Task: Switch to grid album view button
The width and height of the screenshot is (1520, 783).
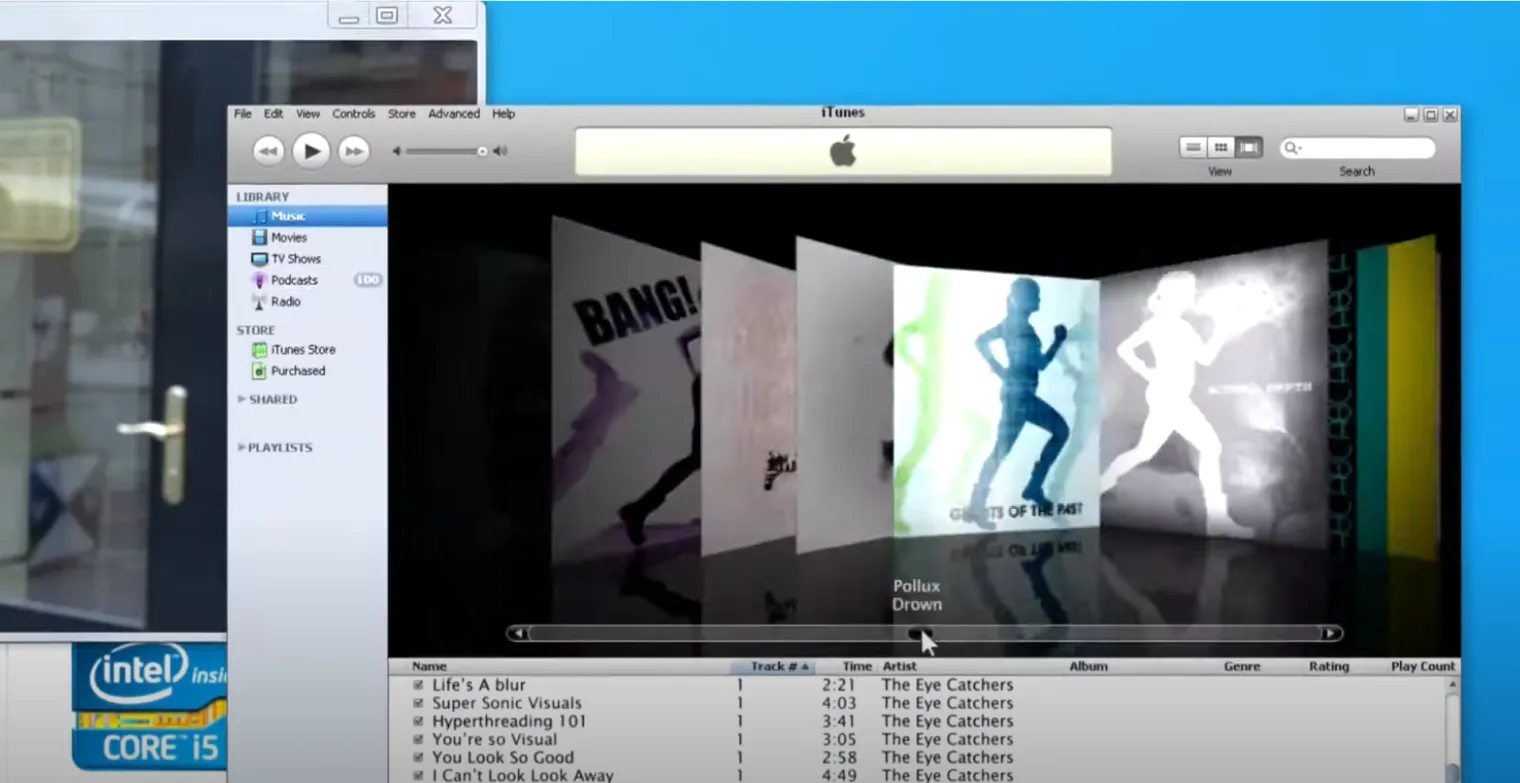Action: coord(1221,148)
